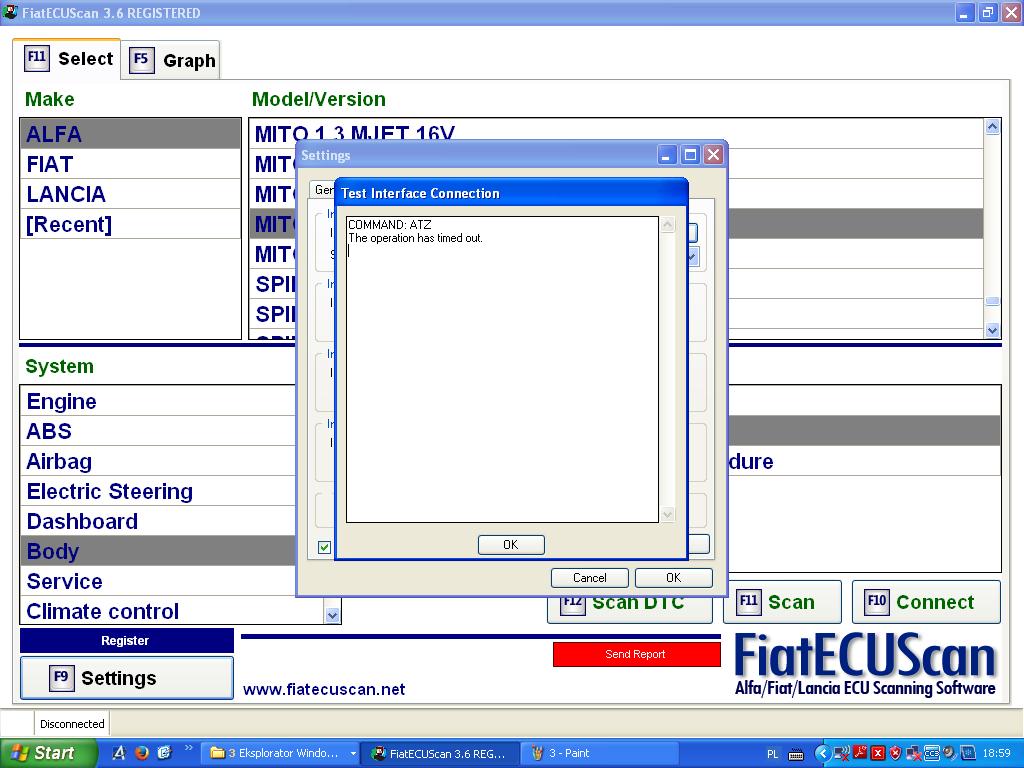Click the disconnected wireless network tray icon
Image resolution: width=1024 pixels, height=768 pixels.
[842, 754]
